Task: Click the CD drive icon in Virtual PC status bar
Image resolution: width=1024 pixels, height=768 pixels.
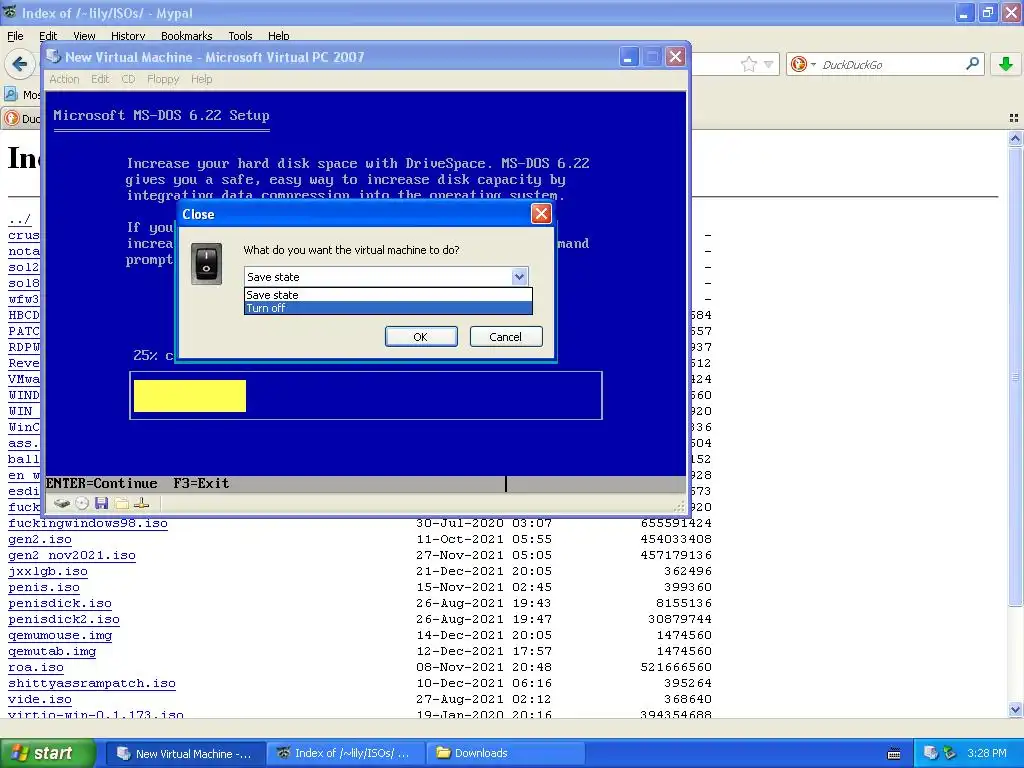Action: (82, 503)
